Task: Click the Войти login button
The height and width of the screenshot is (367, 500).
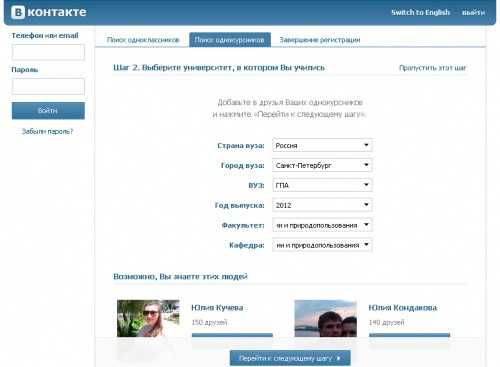Action: coord(48,111)
